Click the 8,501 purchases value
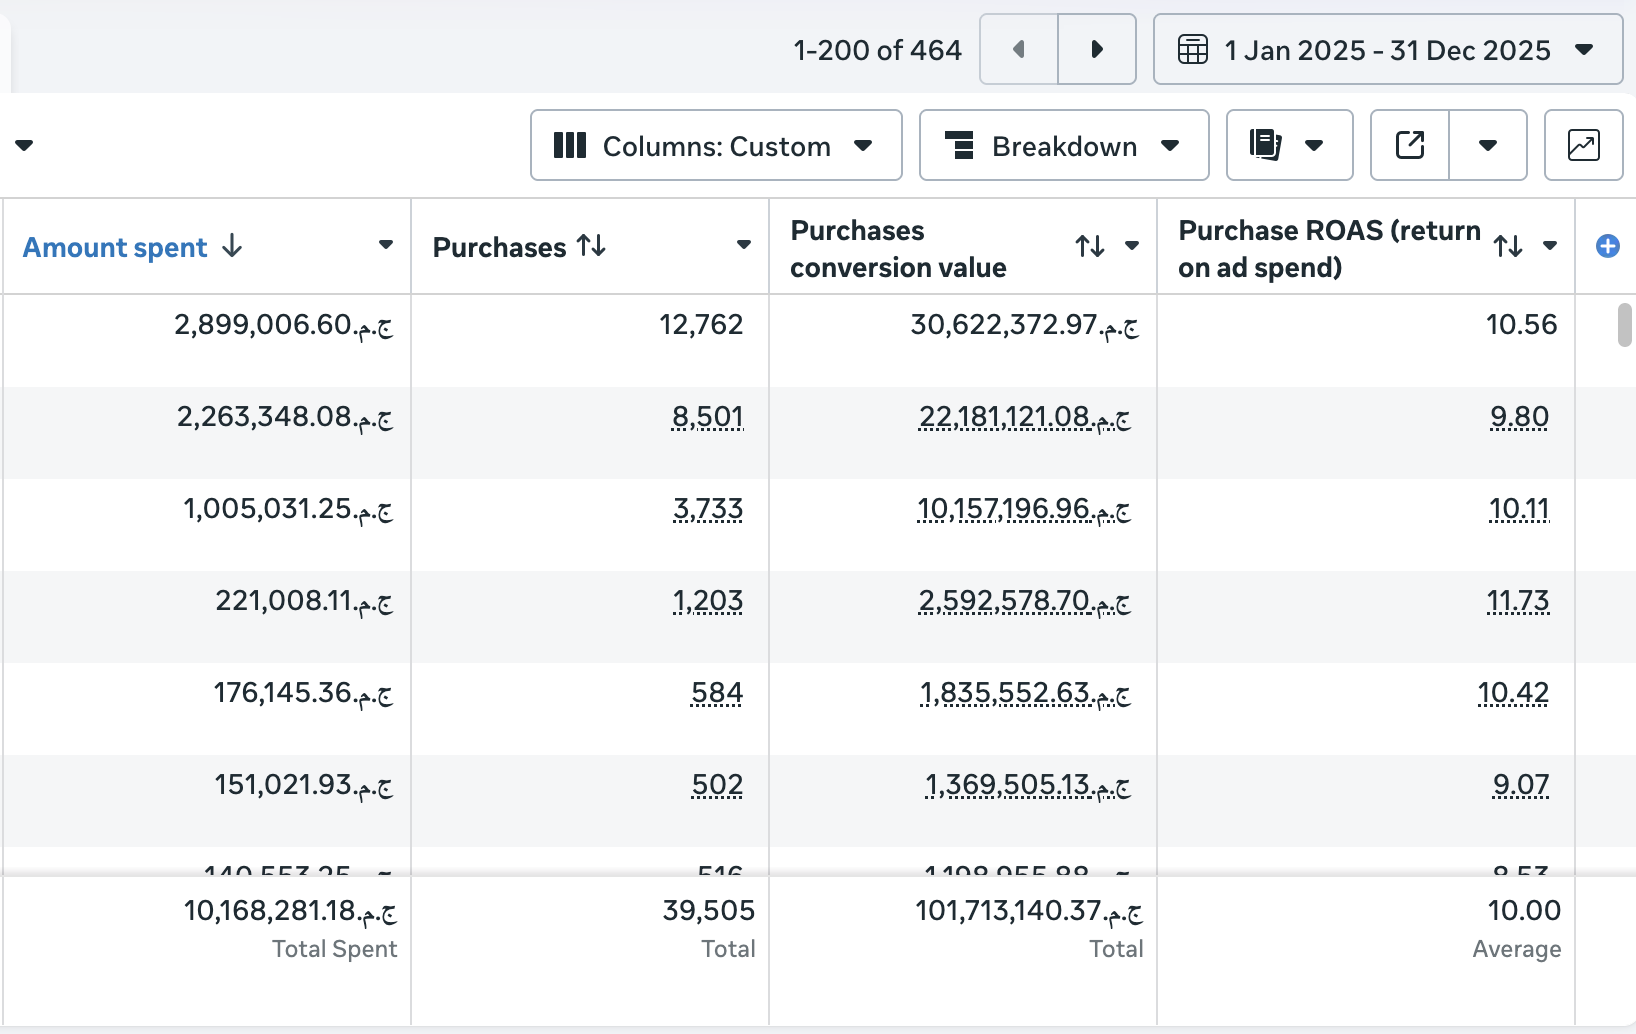 pyautogui.click(x=707, y=416)
